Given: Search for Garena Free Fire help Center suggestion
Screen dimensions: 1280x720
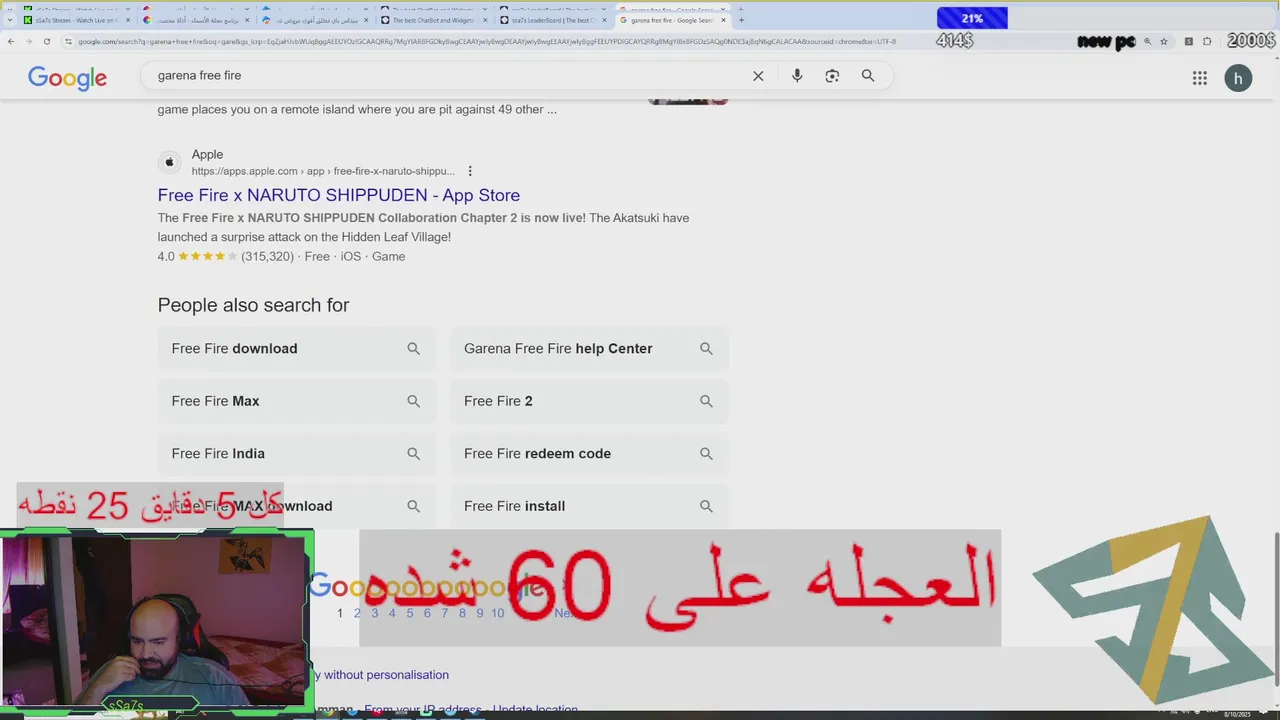Looking at the screenshot, I should point(589,349).
